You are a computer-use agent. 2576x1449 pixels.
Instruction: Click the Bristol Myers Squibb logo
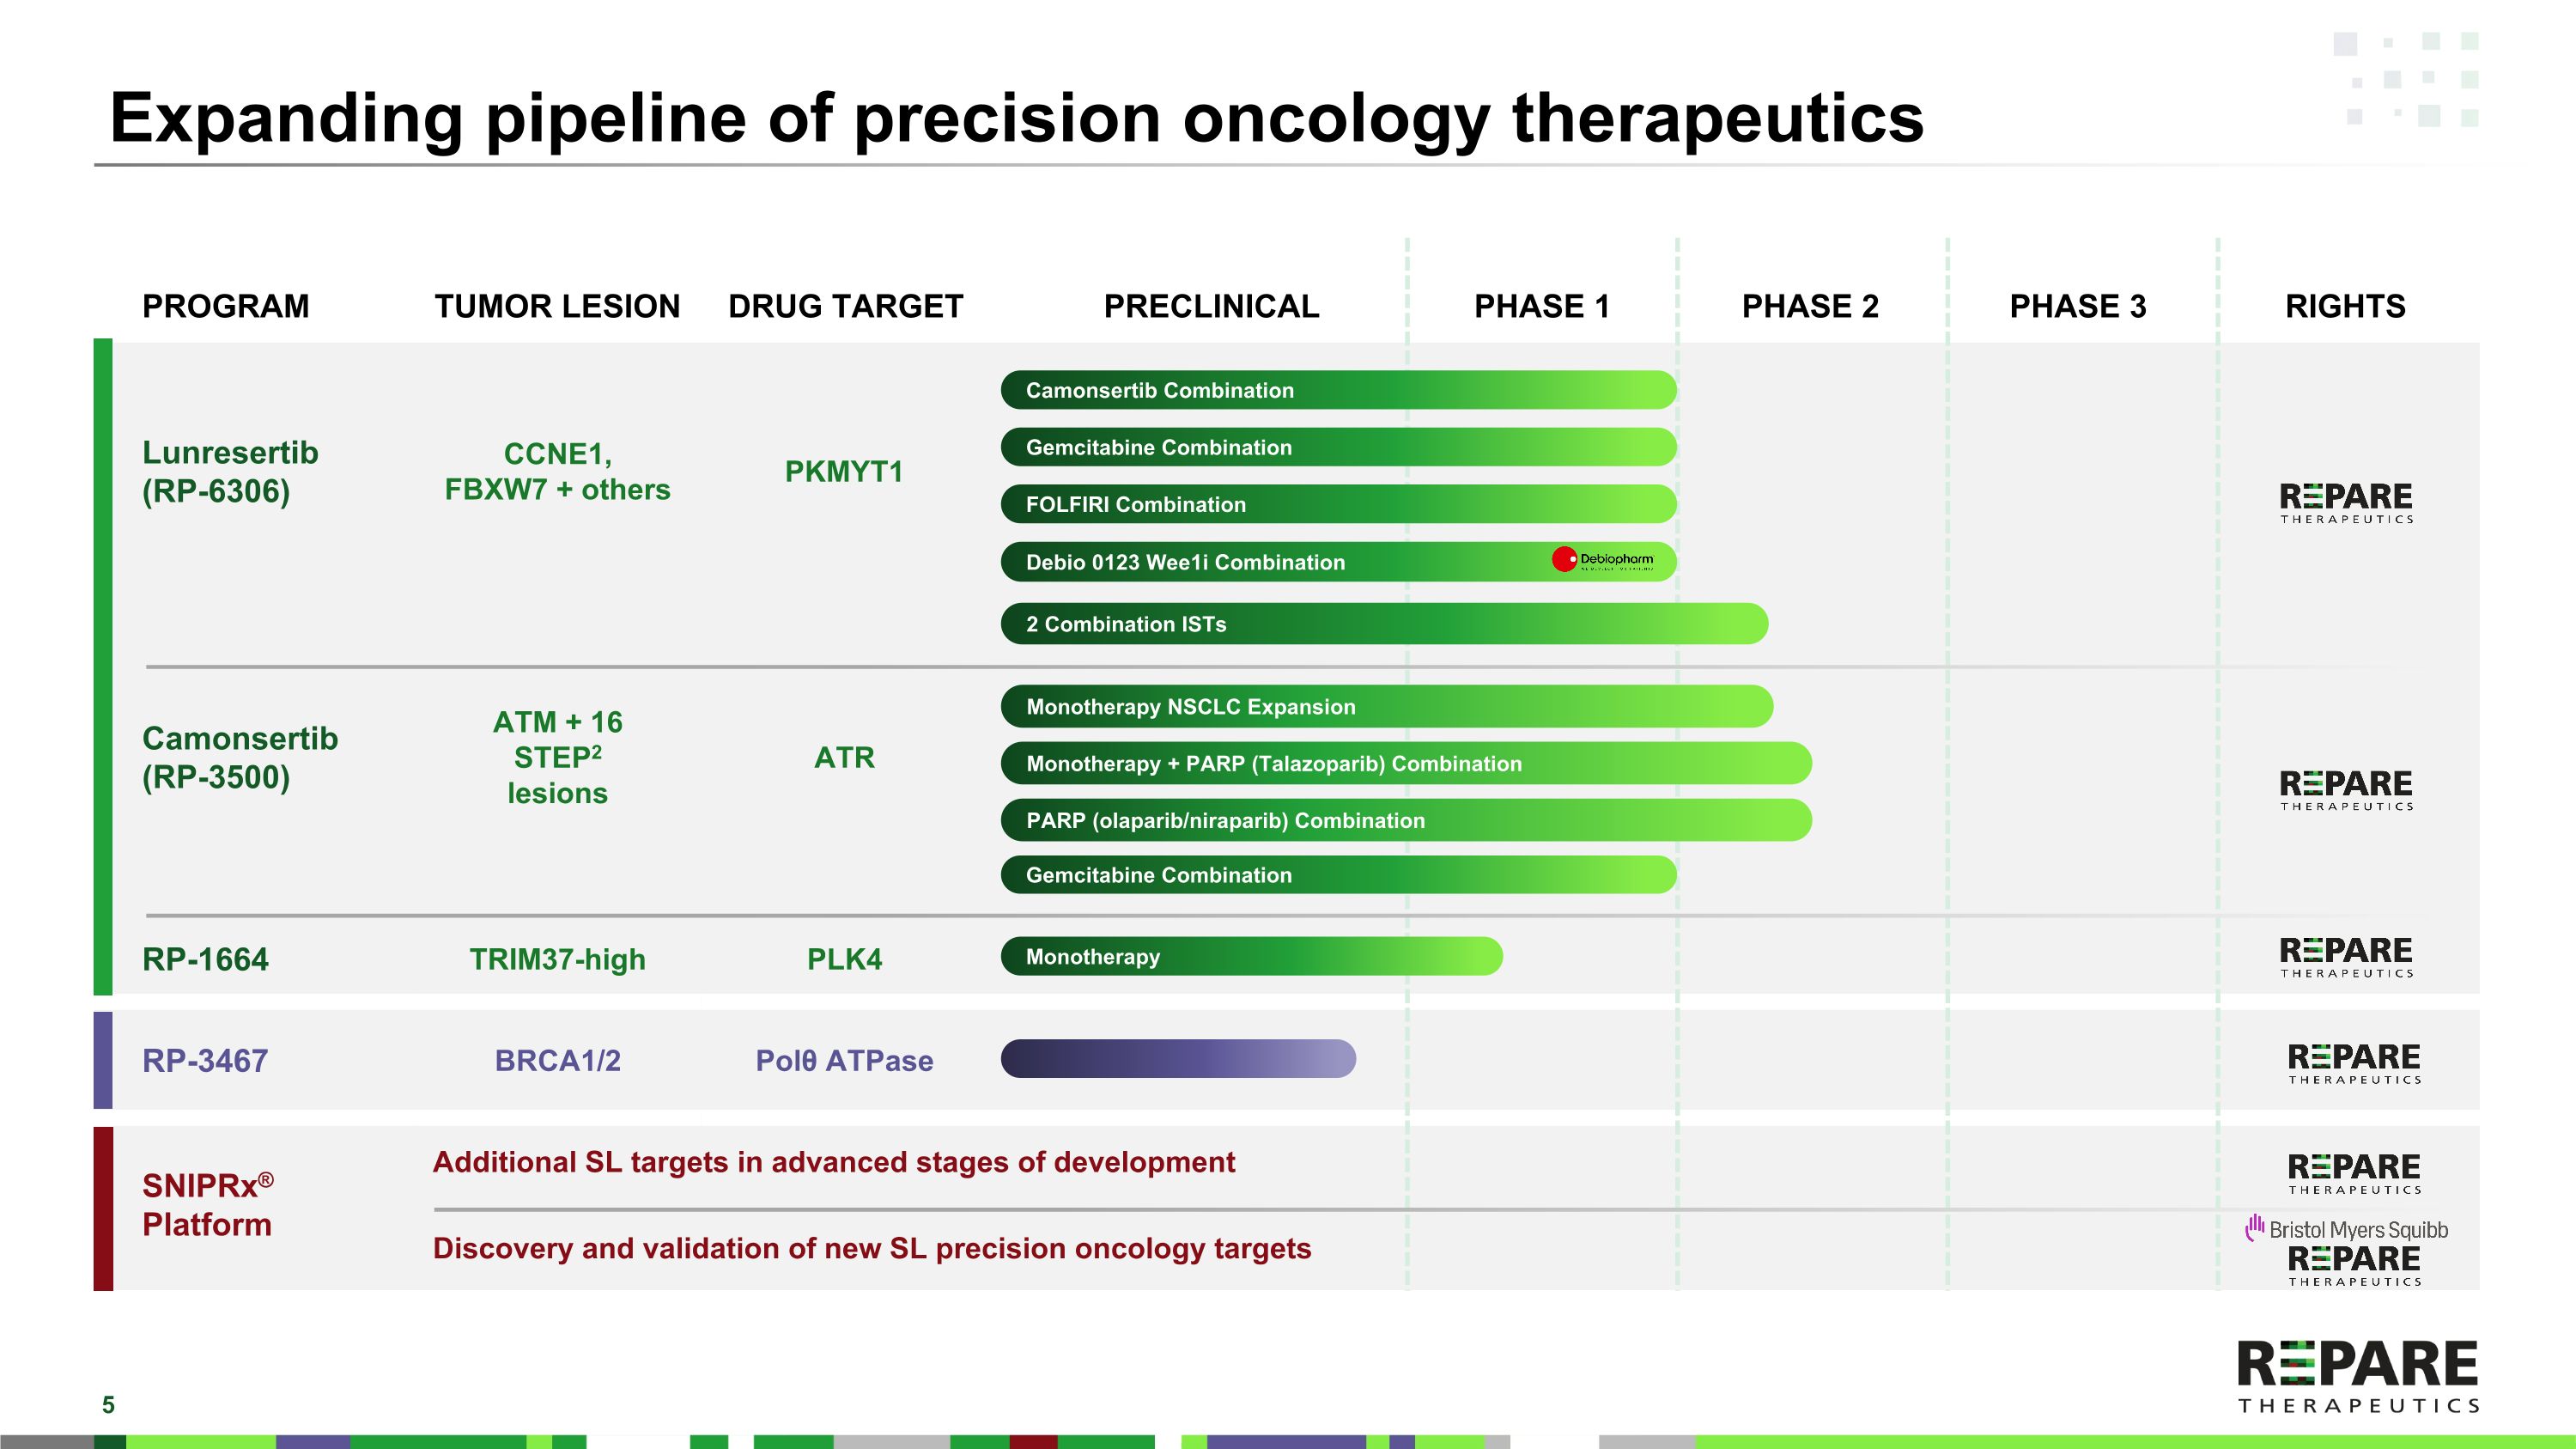tap(2347, 1229)
